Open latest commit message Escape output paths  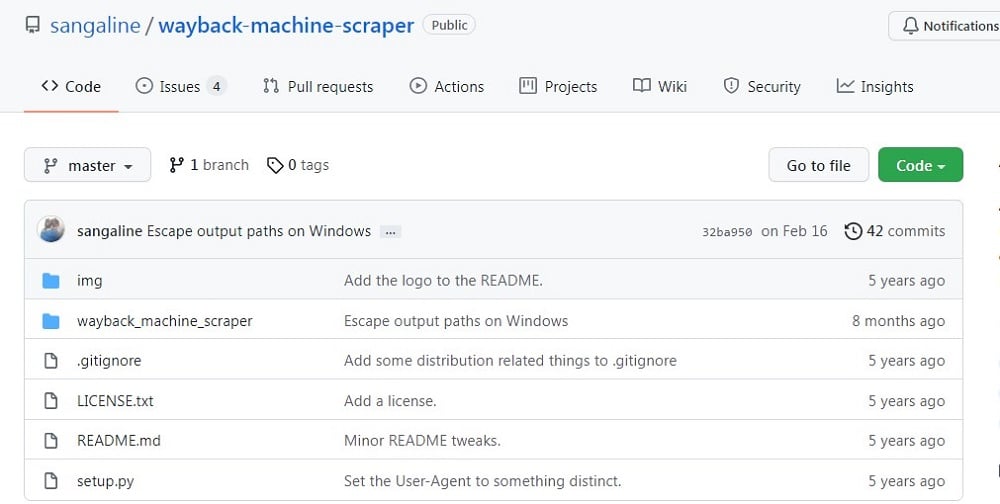click(x=259, y=231)
